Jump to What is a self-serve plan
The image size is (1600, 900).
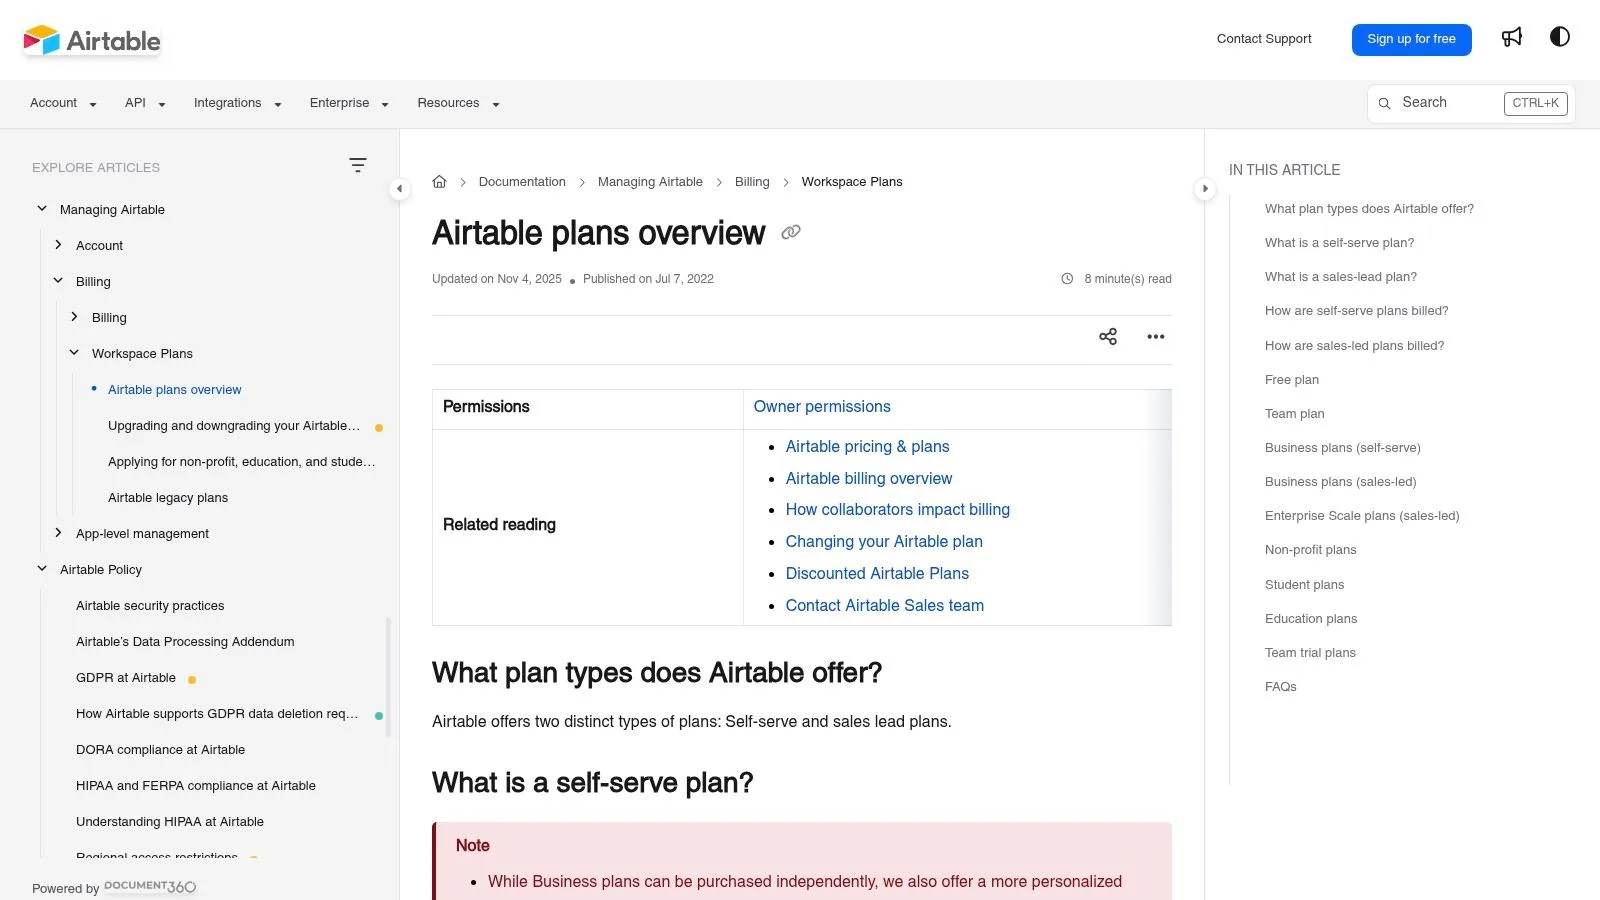tap(1339, 243)
